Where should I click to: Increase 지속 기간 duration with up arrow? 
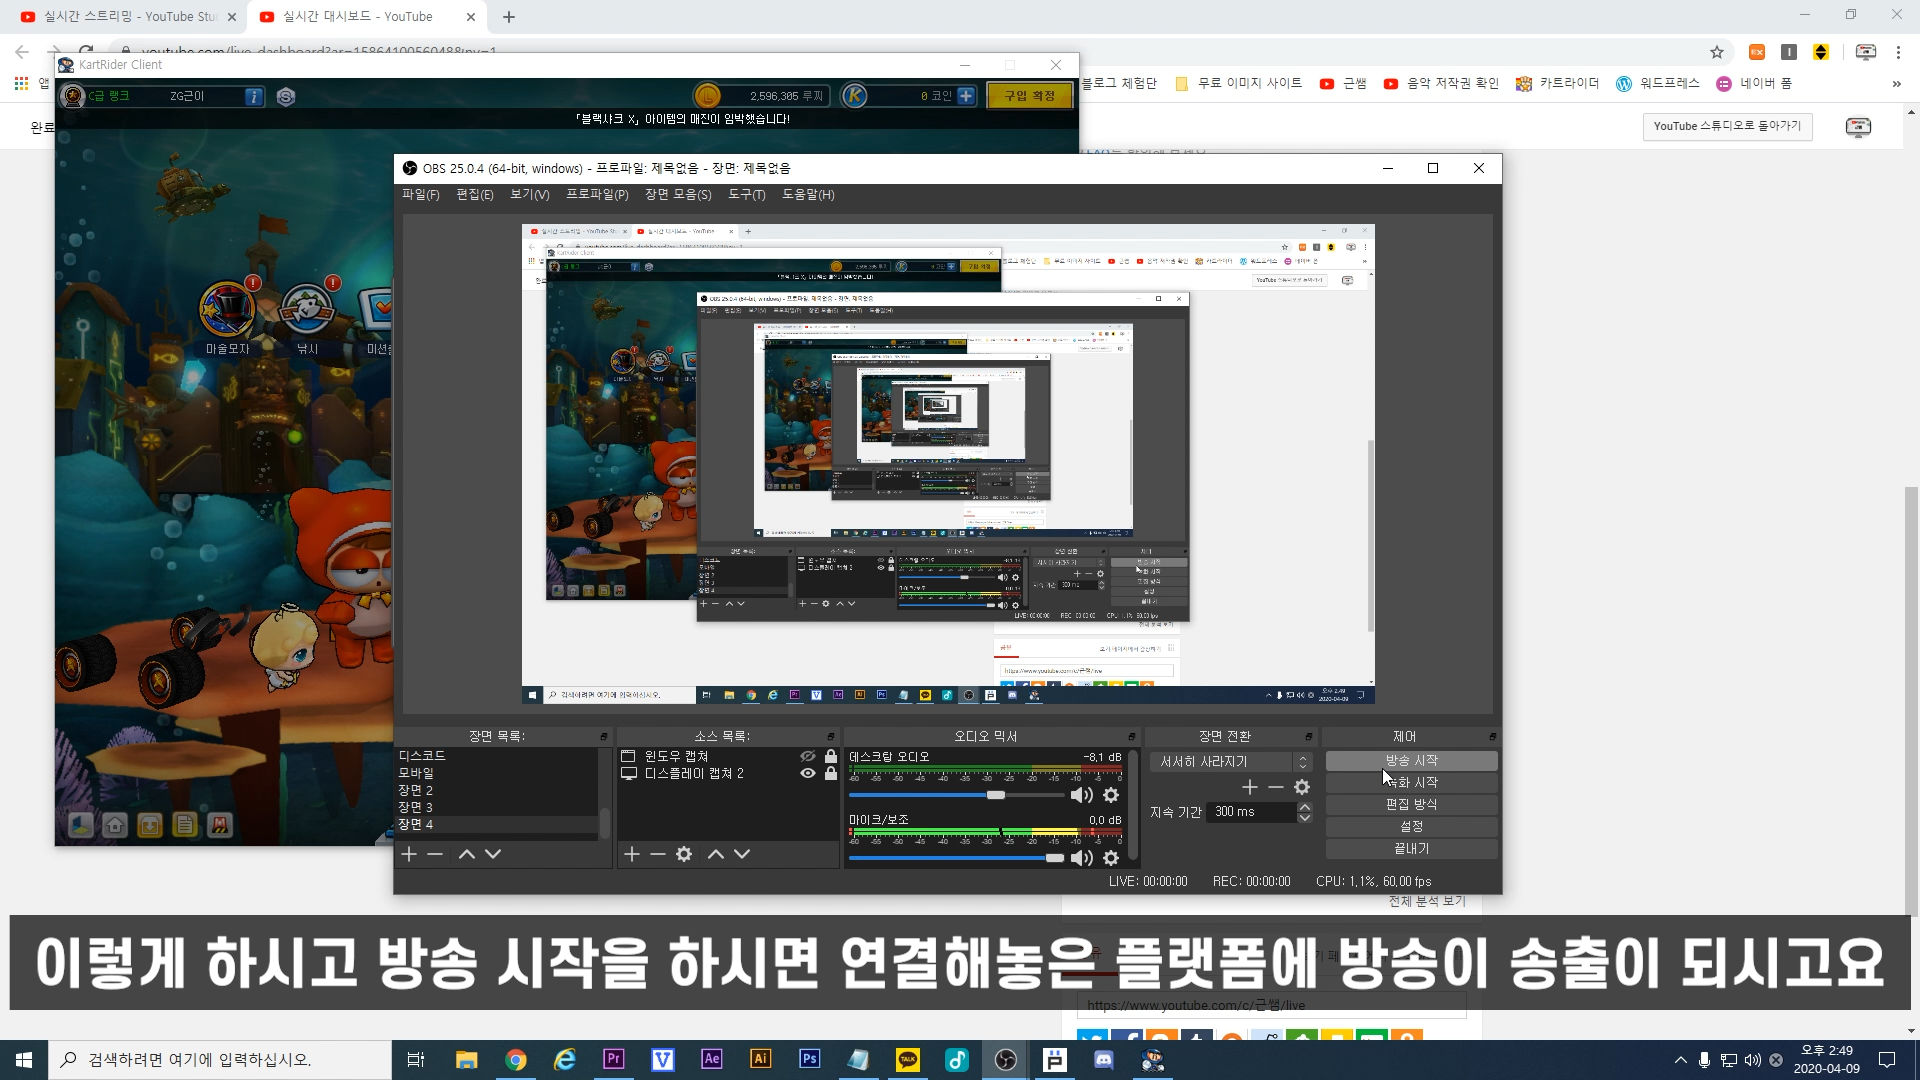(x=1304, y=806)
